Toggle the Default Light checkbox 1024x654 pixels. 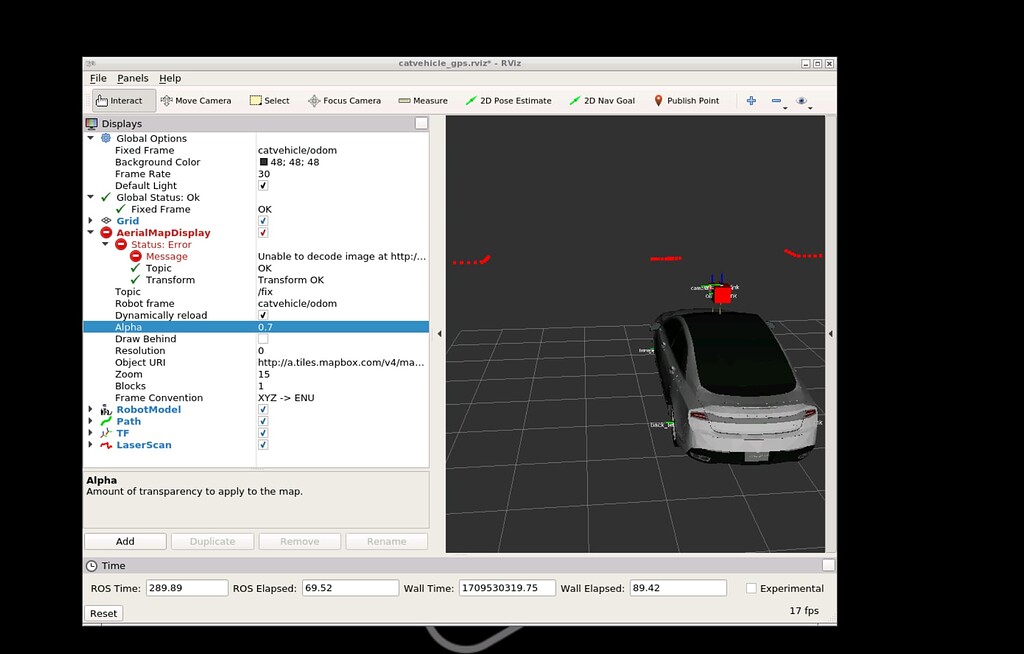click(263, 186)
